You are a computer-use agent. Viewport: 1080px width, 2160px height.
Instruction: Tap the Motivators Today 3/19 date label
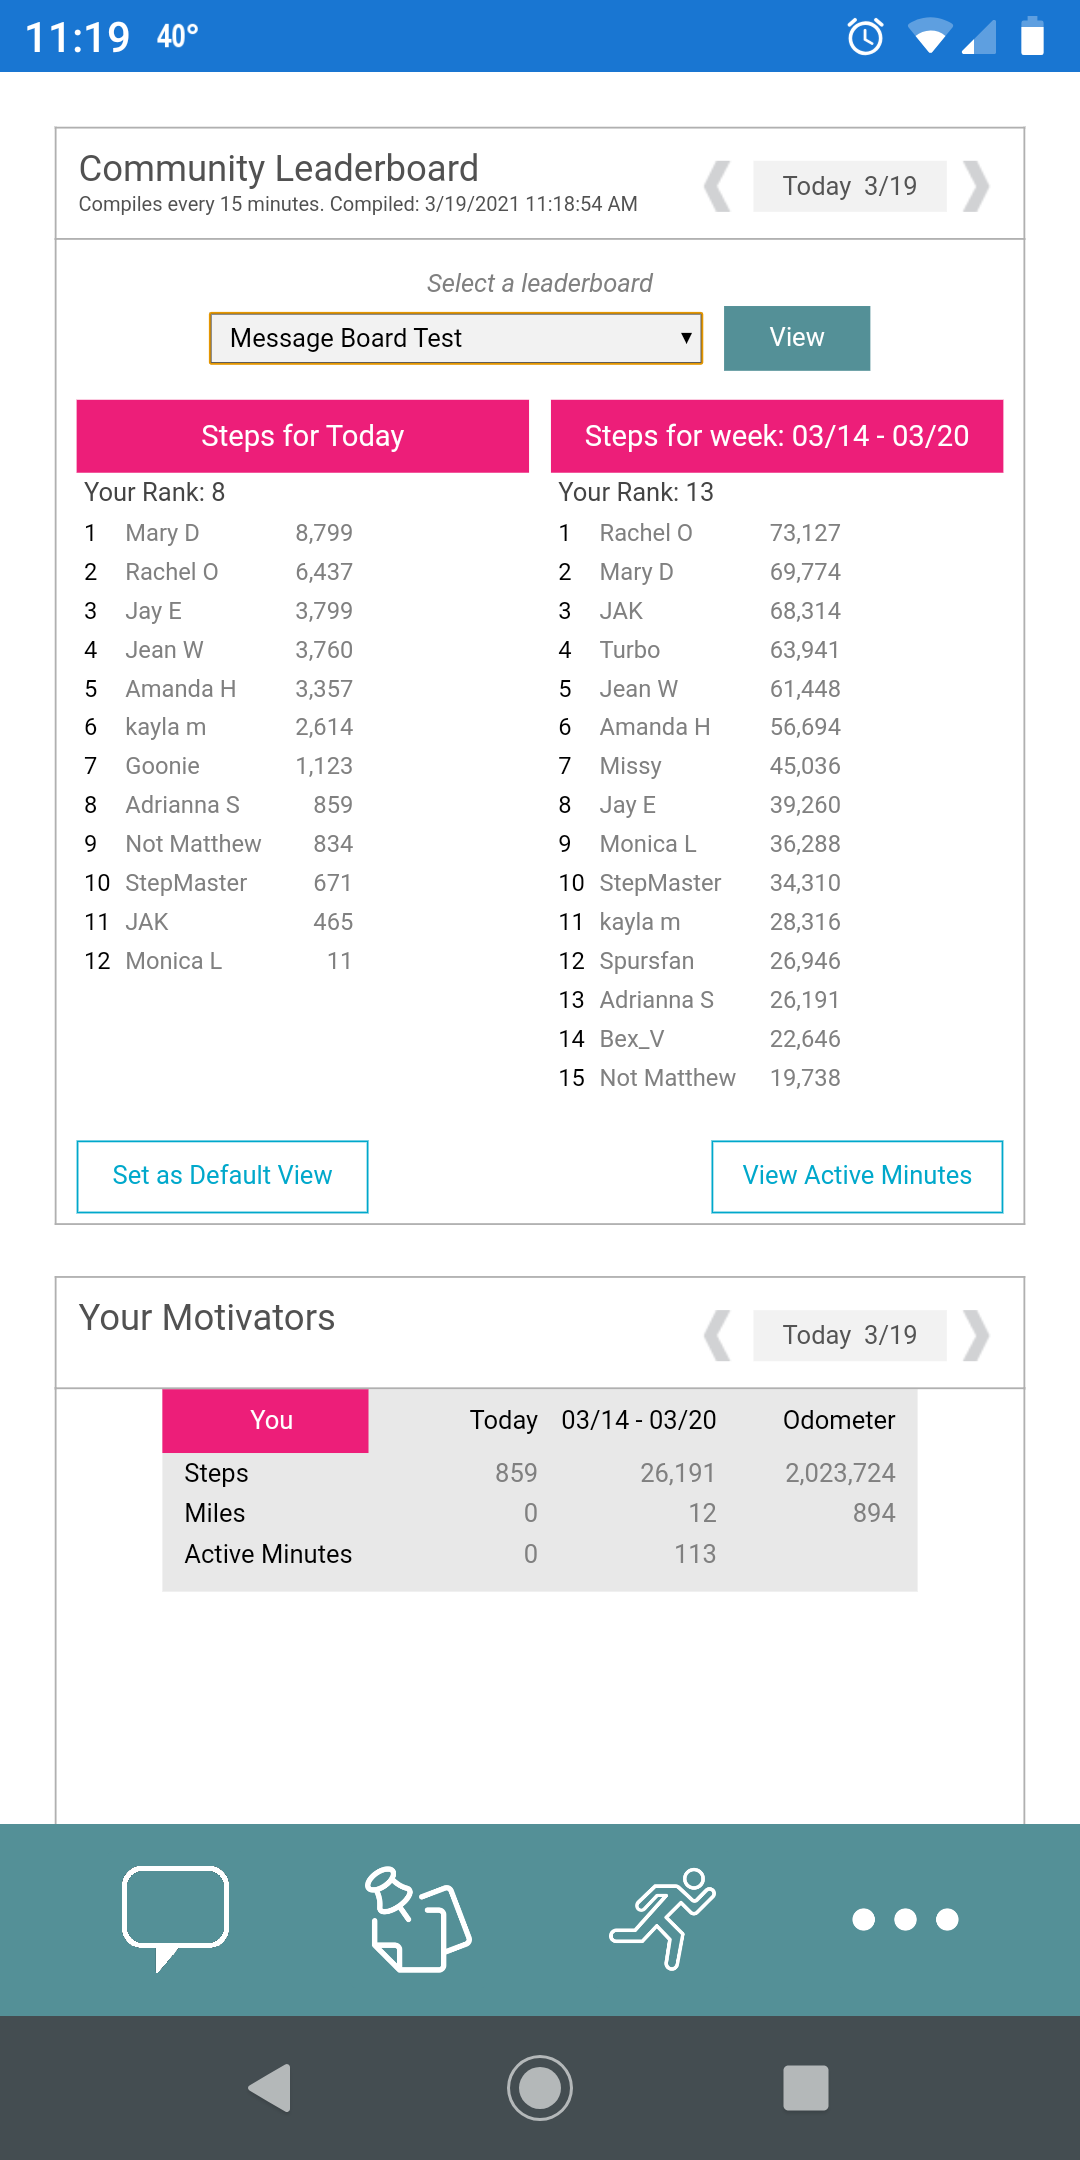849,1335
